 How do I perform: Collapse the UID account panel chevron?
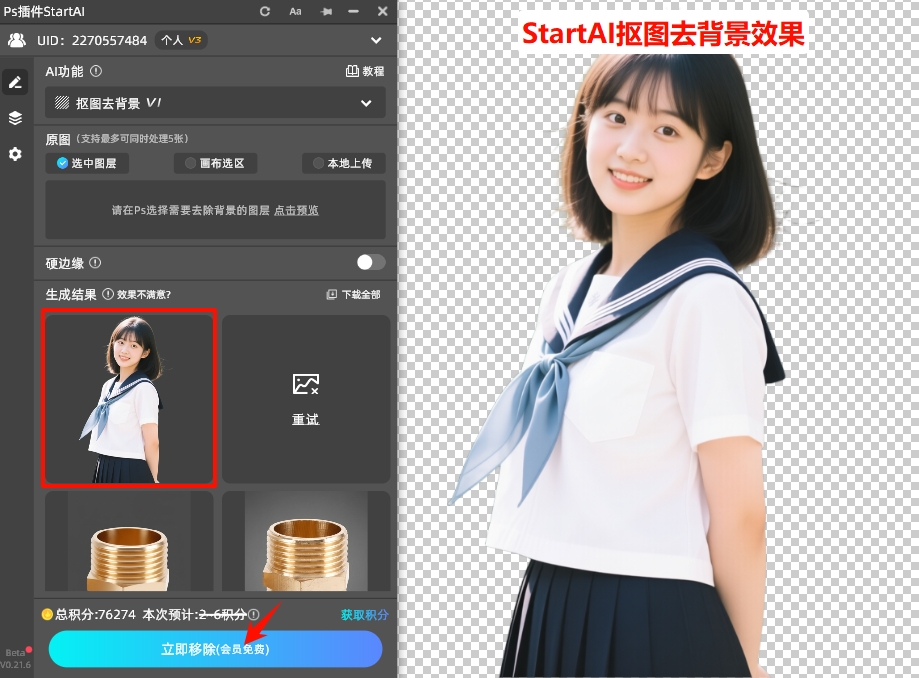tap(375, 40)
